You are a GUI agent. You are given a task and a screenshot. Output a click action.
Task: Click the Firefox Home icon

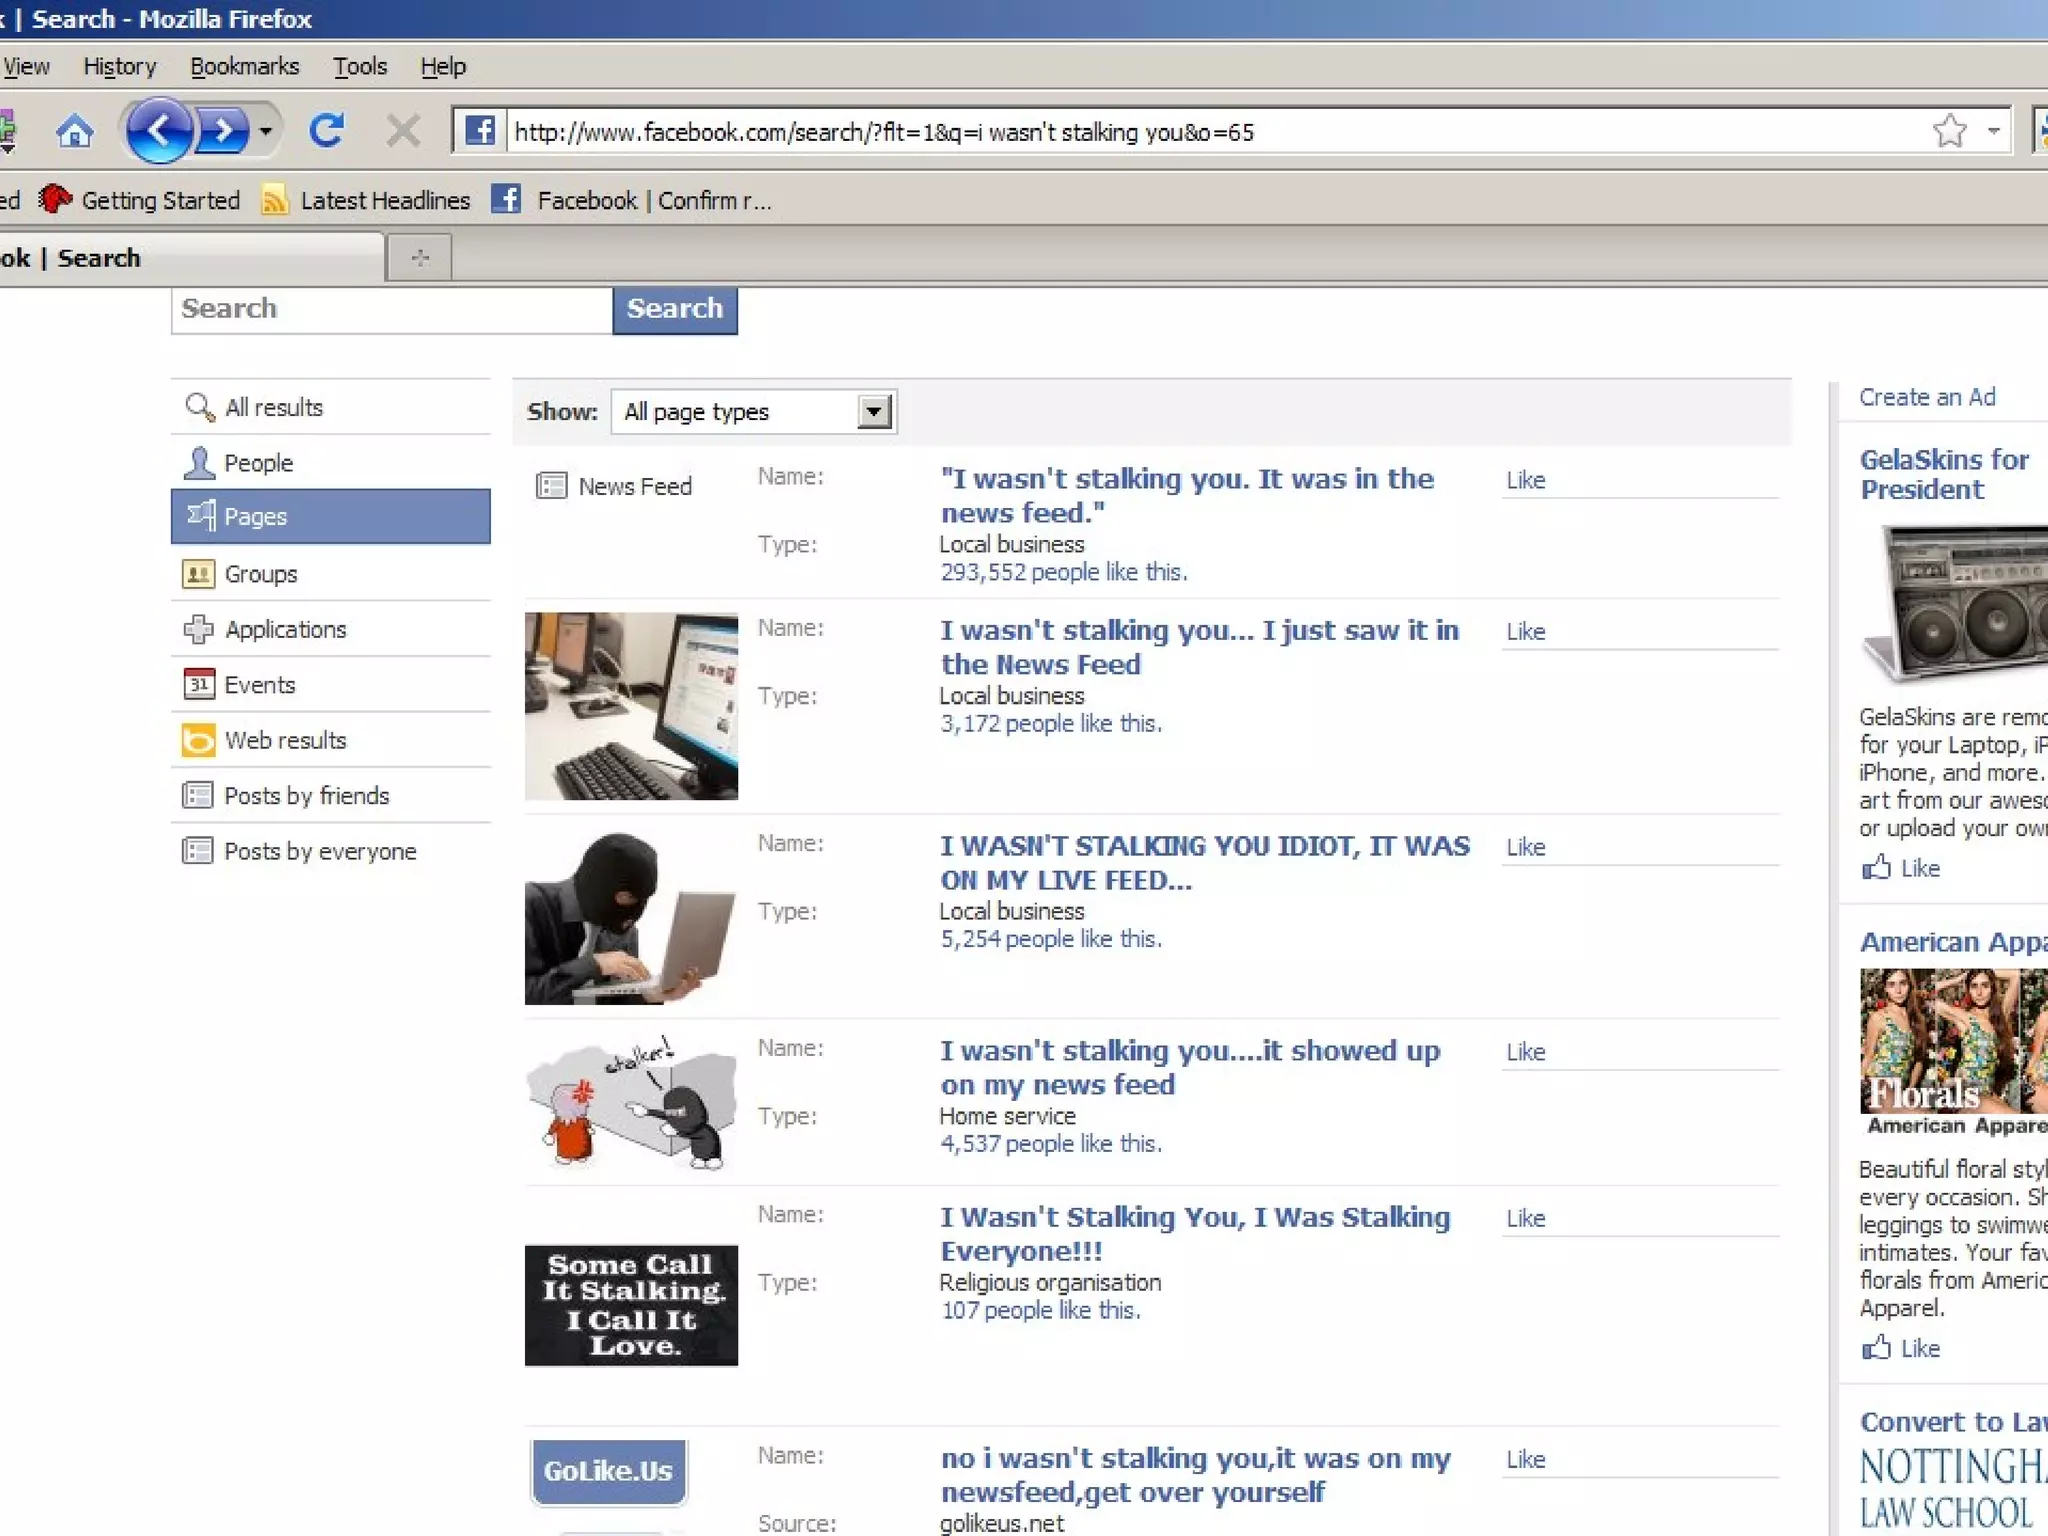[75, 131]
